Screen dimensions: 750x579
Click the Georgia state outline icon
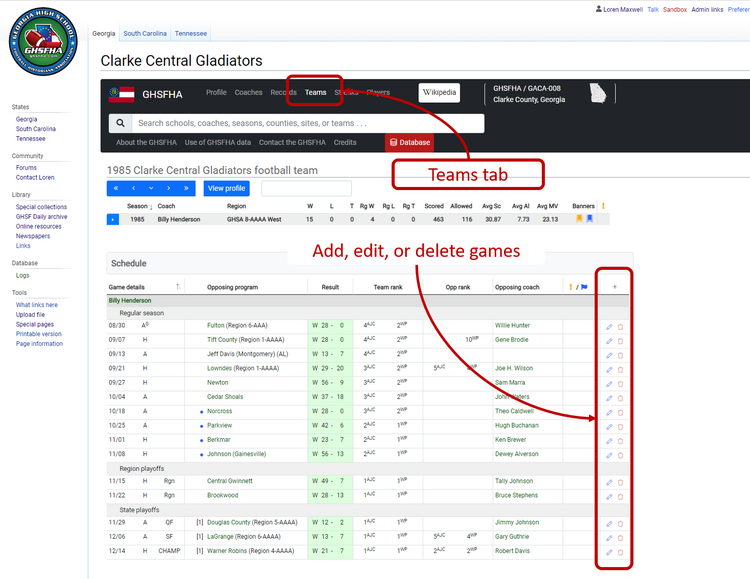(x=598, y=93)
